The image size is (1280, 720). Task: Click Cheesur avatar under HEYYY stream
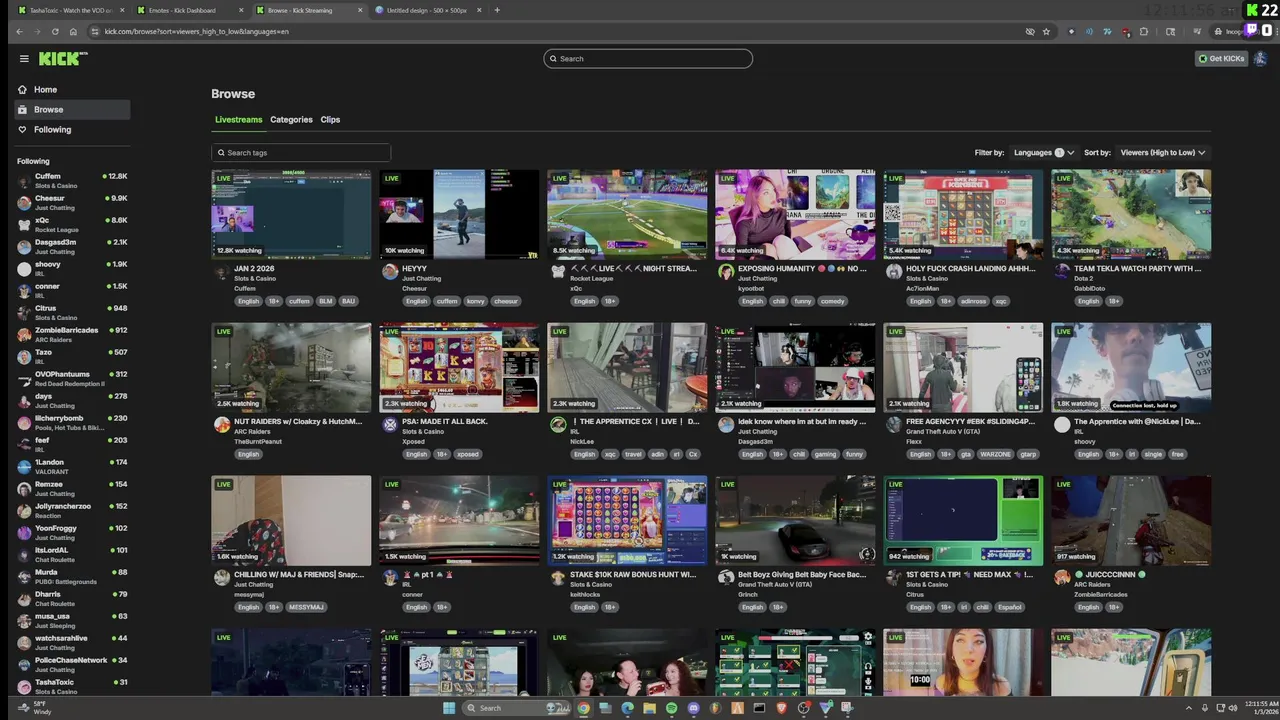390,271
